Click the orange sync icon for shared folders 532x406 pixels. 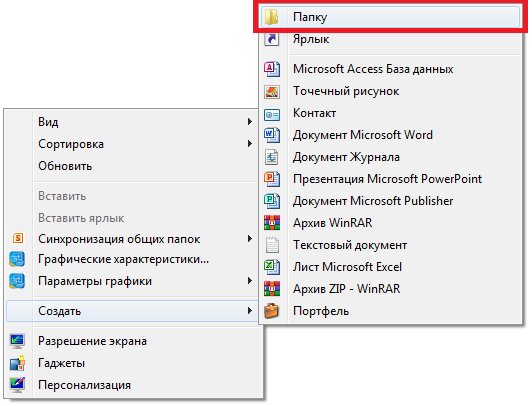click(x=18, y=238)
